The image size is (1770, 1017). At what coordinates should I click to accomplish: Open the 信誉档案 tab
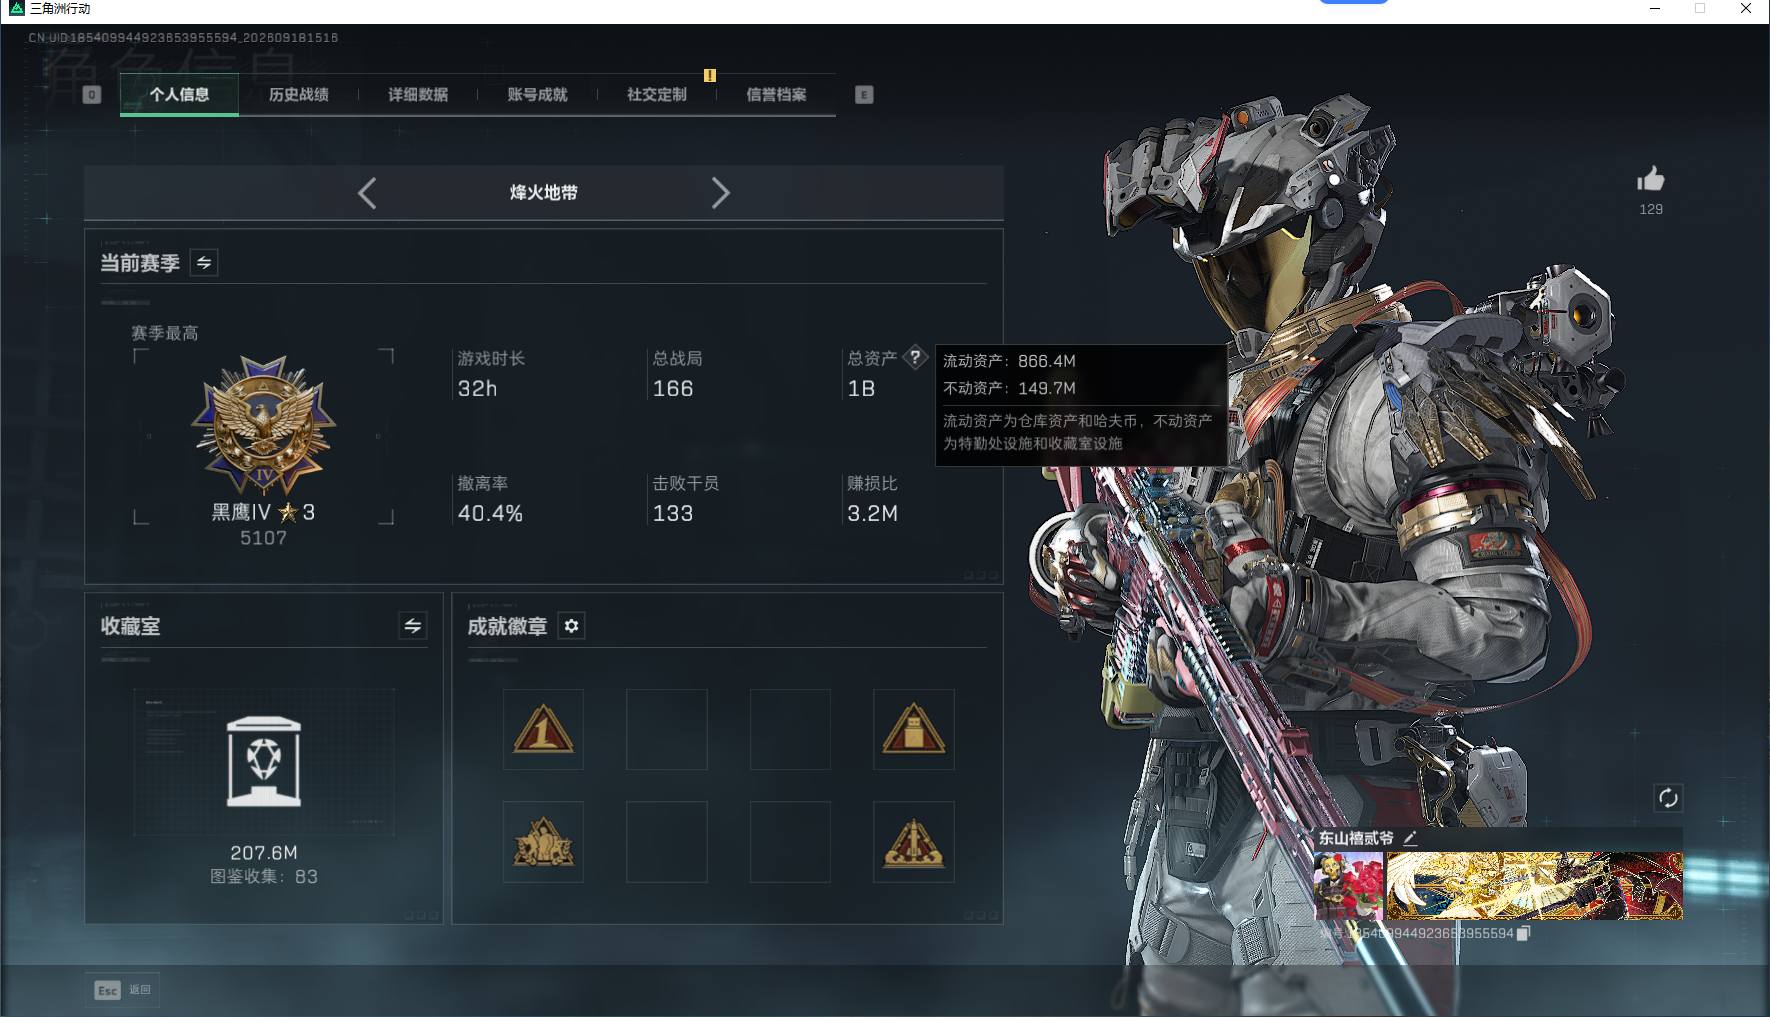click(776, 95)
